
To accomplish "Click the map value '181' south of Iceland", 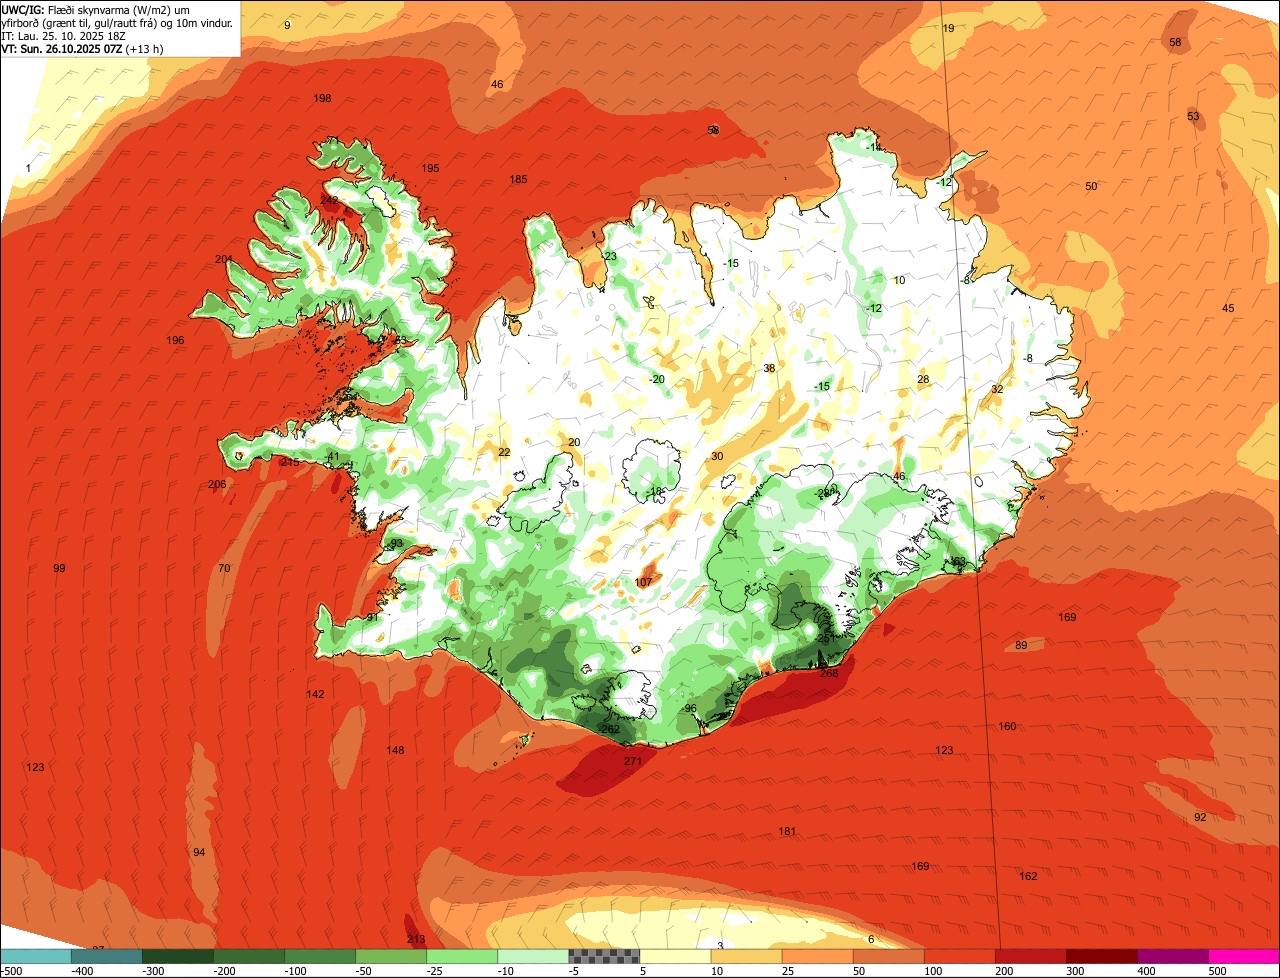I will [787, 831].
